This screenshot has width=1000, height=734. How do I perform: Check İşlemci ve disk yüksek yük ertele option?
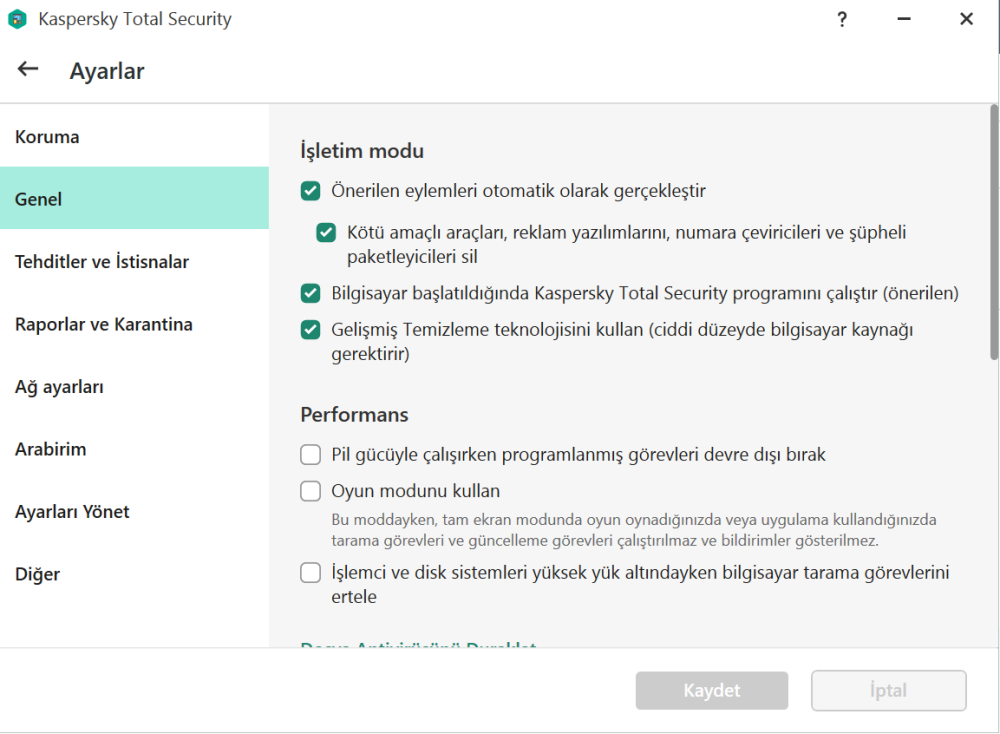(311, 573)
